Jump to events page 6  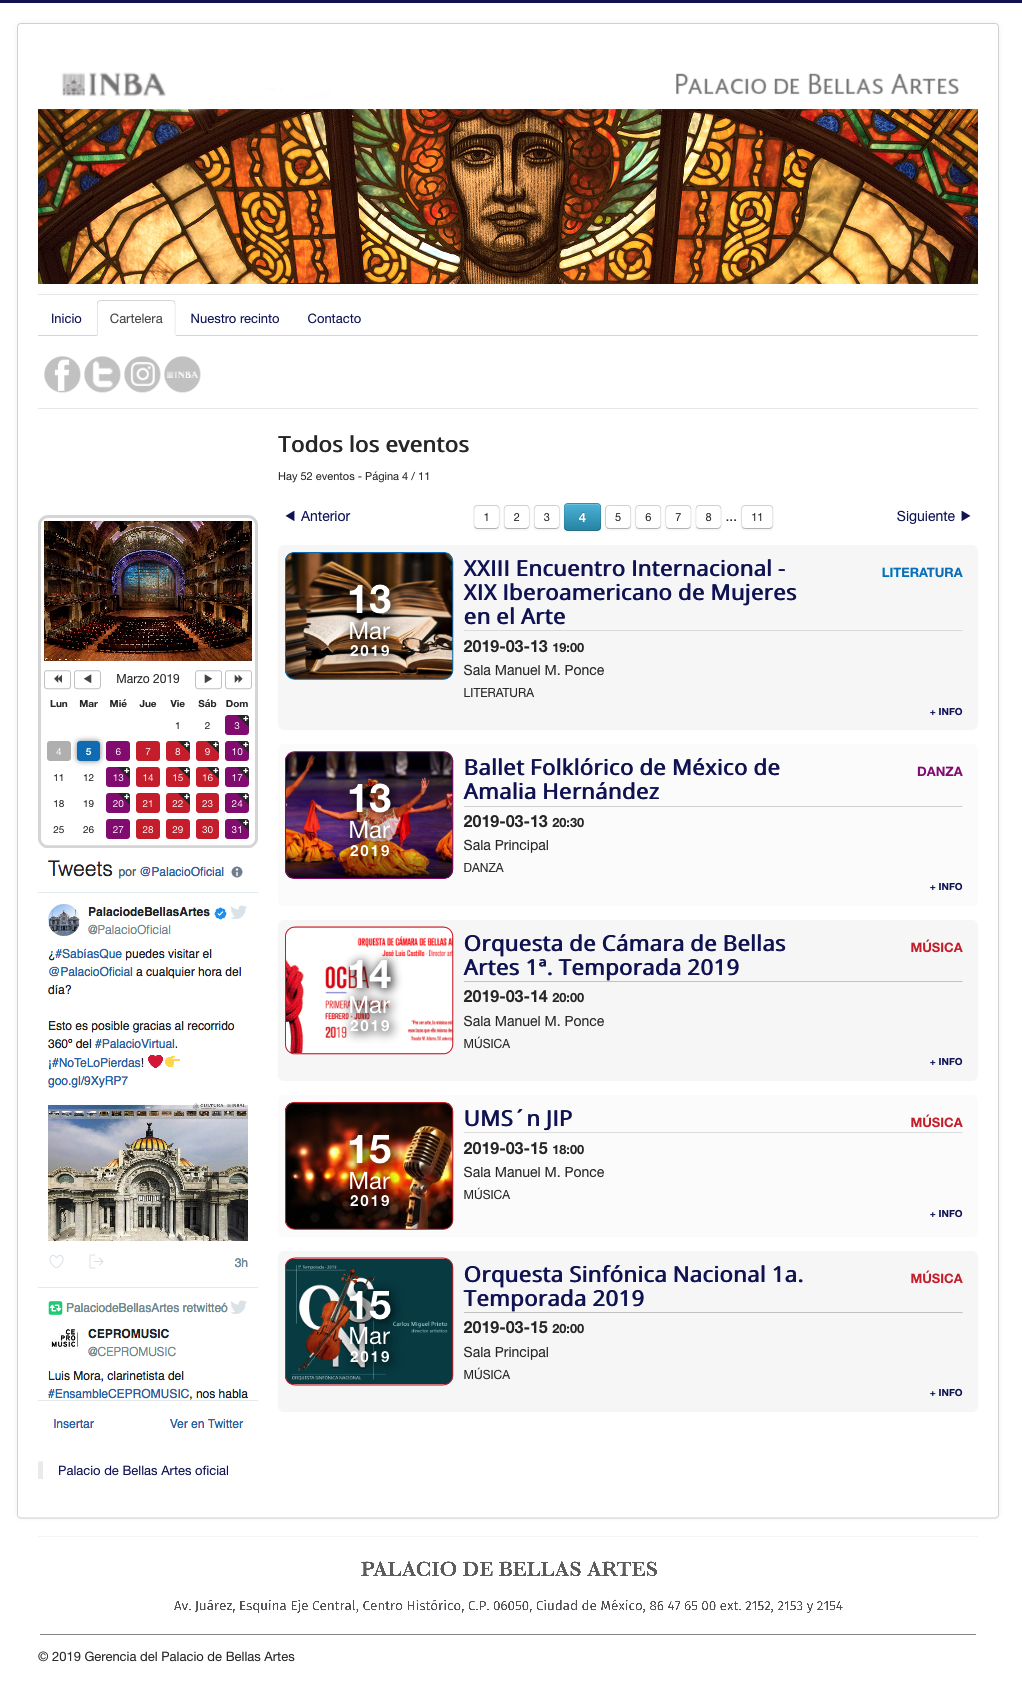click(648, 517)
